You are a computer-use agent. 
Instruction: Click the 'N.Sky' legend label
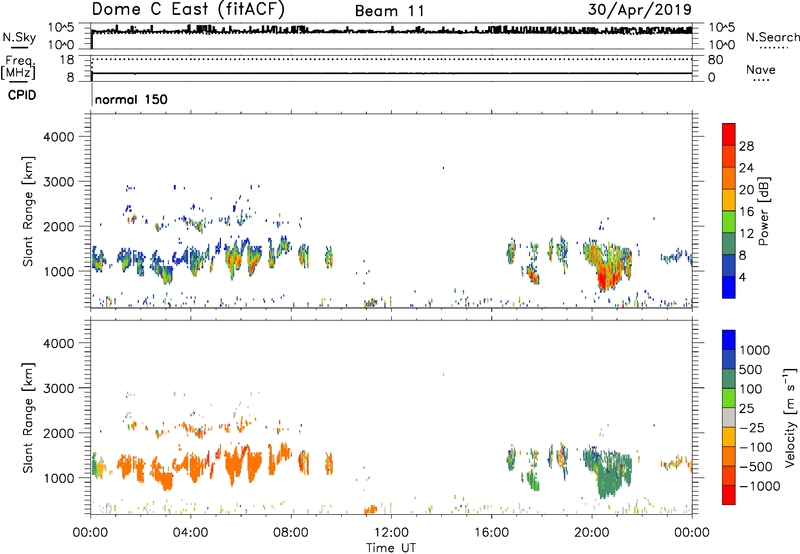tap(19, 37)
